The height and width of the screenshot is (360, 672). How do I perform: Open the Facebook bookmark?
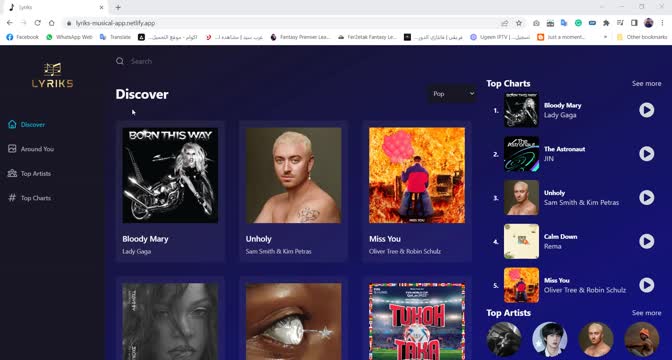point(23,37)
